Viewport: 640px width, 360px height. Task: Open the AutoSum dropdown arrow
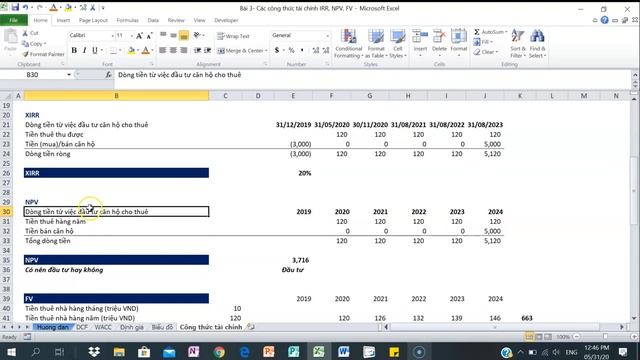point(506,32)
